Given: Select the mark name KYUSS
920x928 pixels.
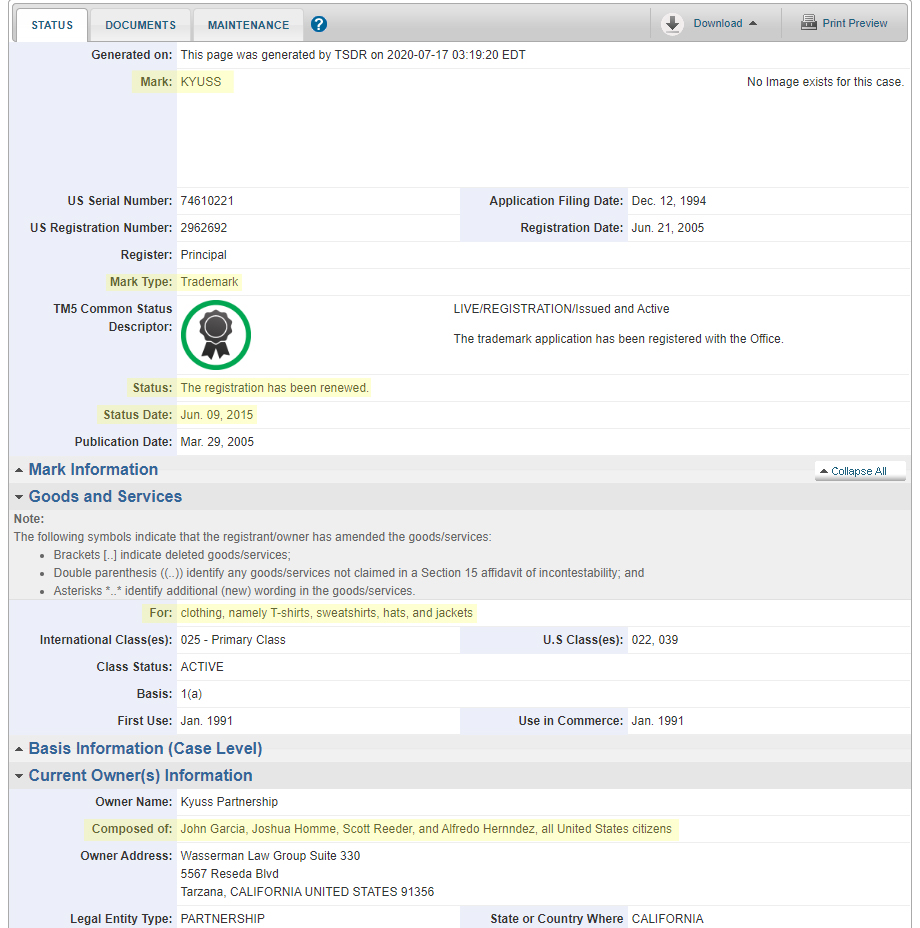Looking at the screenshot, I should 201,82.
